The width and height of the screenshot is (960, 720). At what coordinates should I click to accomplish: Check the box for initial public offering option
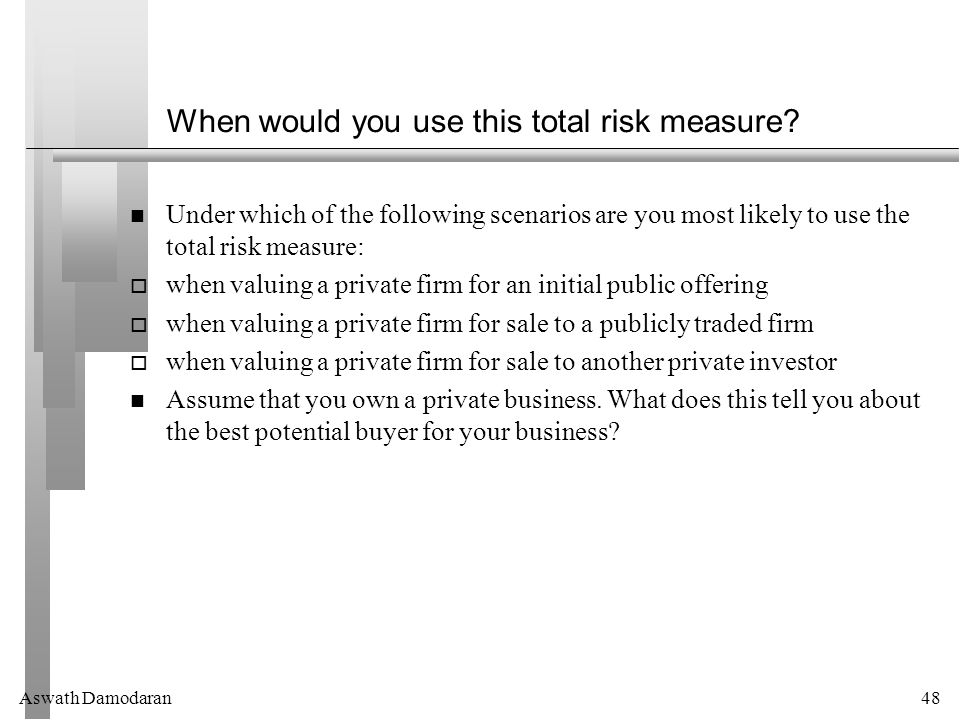pos(139,286)
